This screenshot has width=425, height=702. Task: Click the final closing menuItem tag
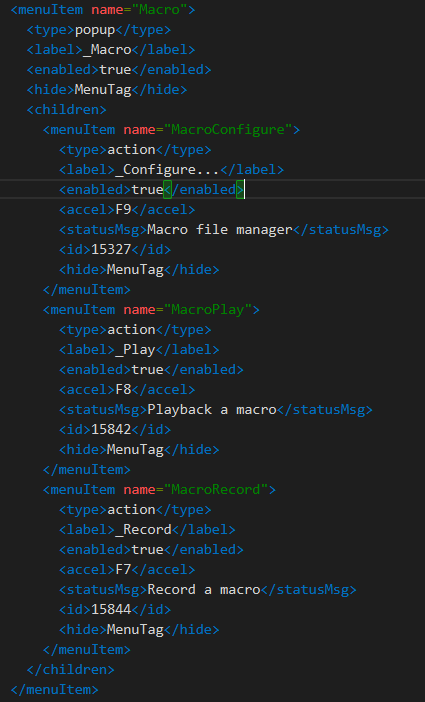click(x=54, y=689)
